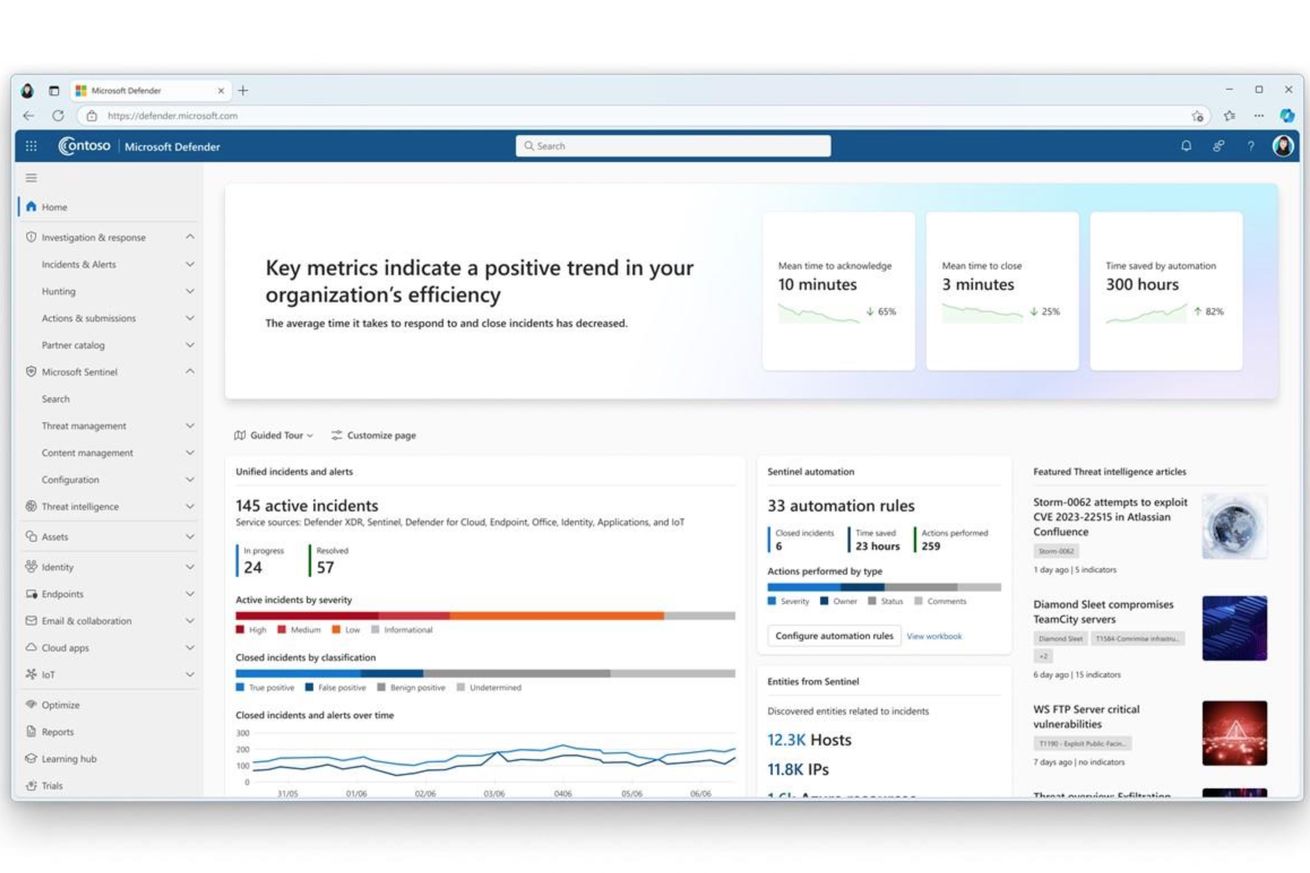The height and width of the screenshot is (873, 1310).
Task: Click the Home icon in the sidebar
Action: (x=31, y=207)
